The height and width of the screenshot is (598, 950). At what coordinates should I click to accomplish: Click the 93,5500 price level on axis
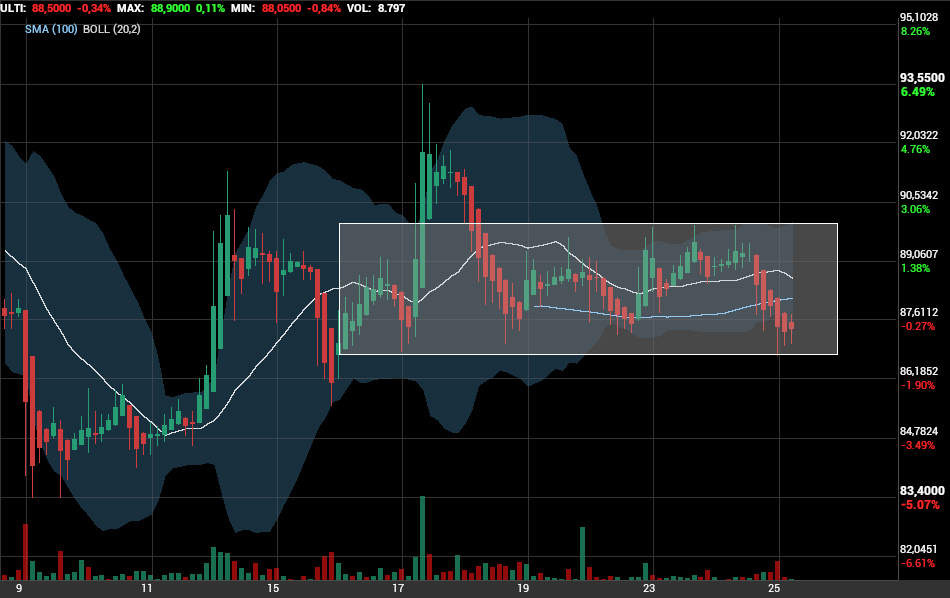922,78
